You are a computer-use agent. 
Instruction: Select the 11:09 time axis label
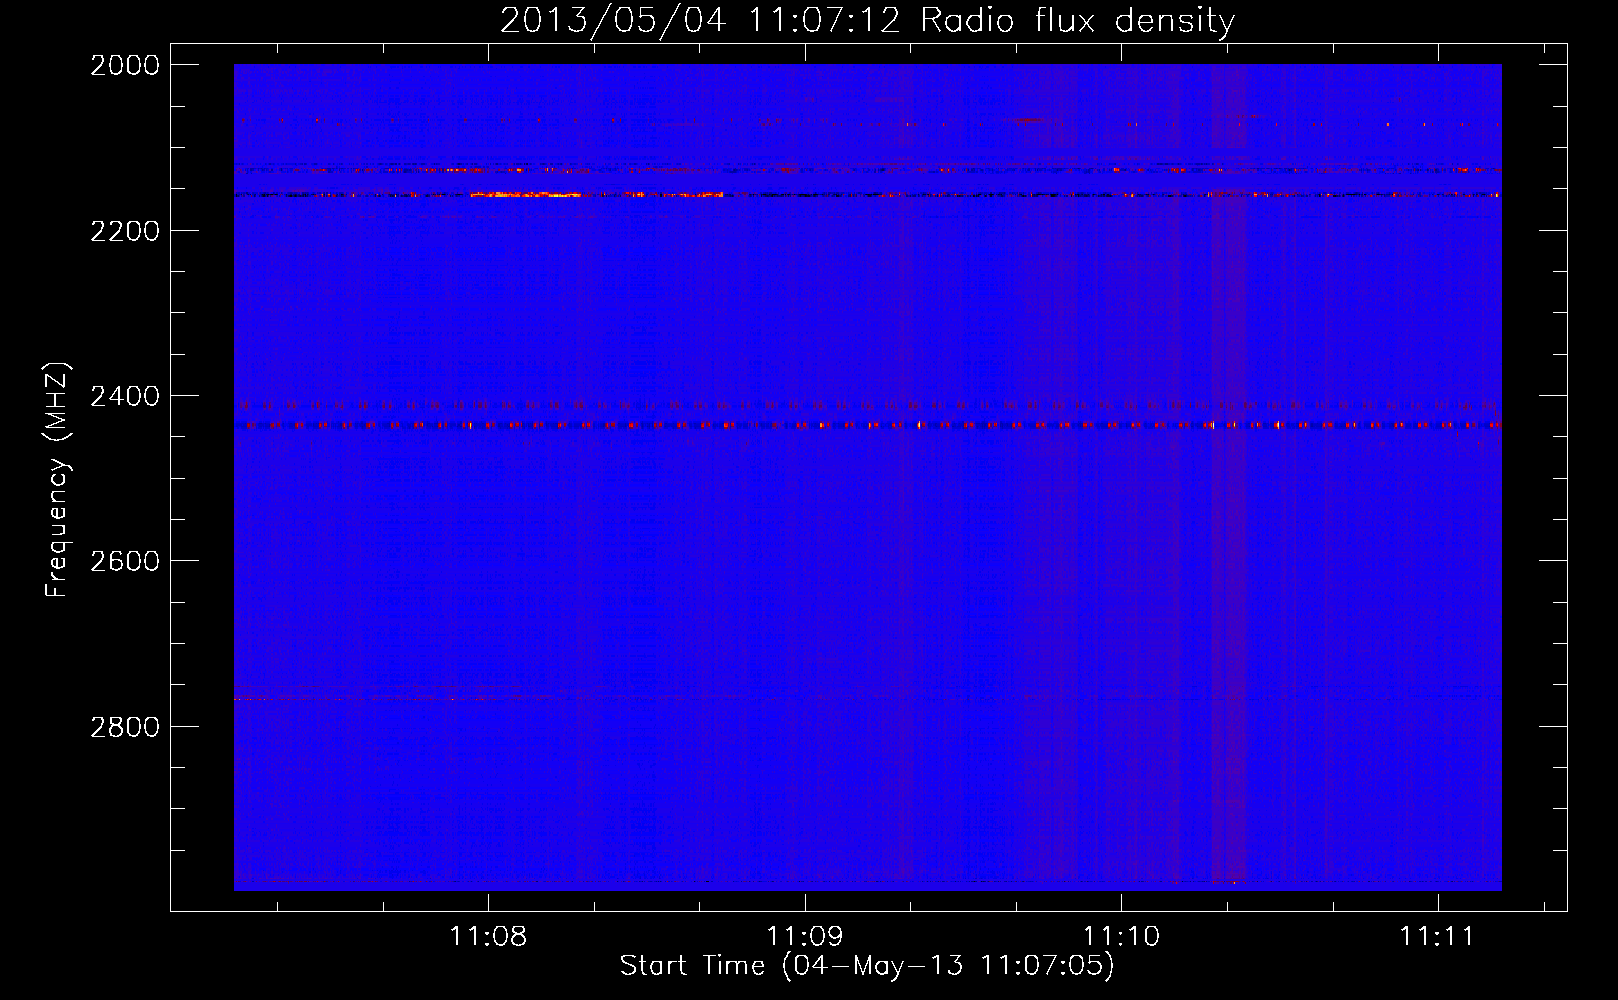click(x=805, y=937)
